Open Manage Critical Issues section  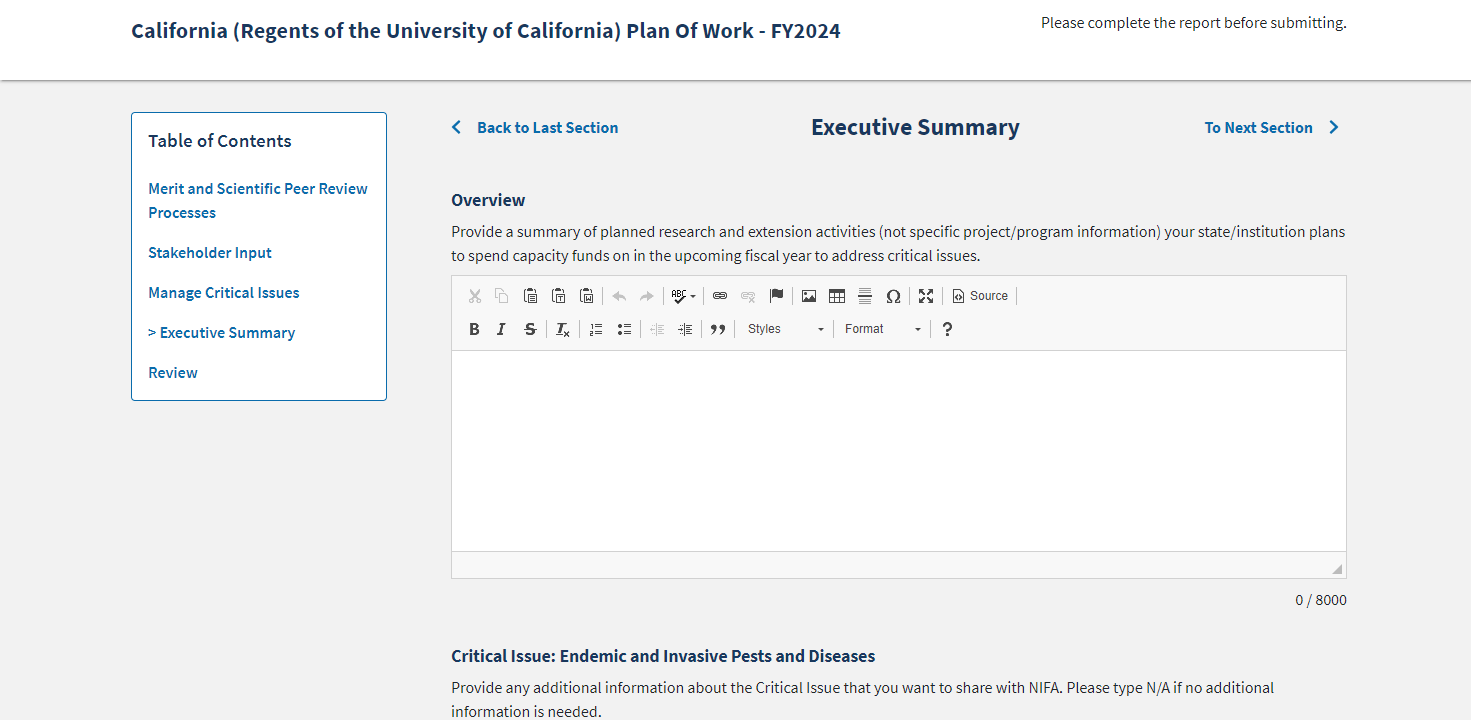(224, 293)
